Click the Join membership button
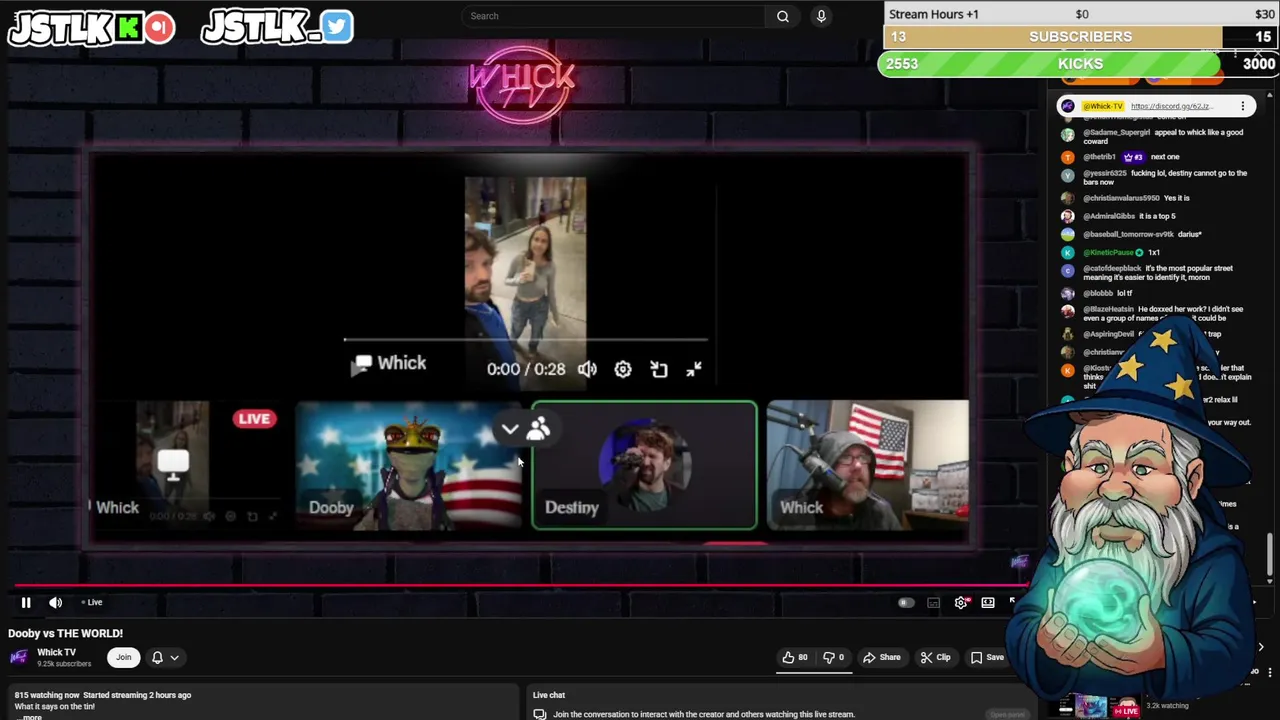 coord(123,657)
